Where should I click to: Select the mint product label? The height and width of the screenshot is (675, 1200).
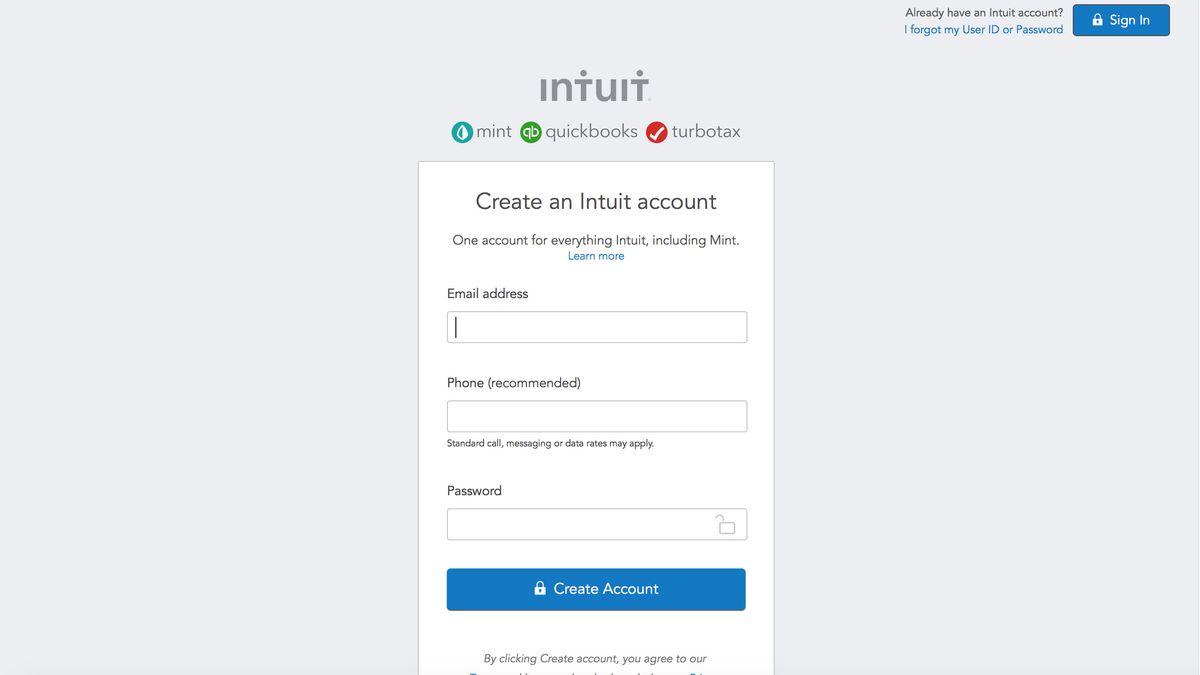(x=494, y=131)
